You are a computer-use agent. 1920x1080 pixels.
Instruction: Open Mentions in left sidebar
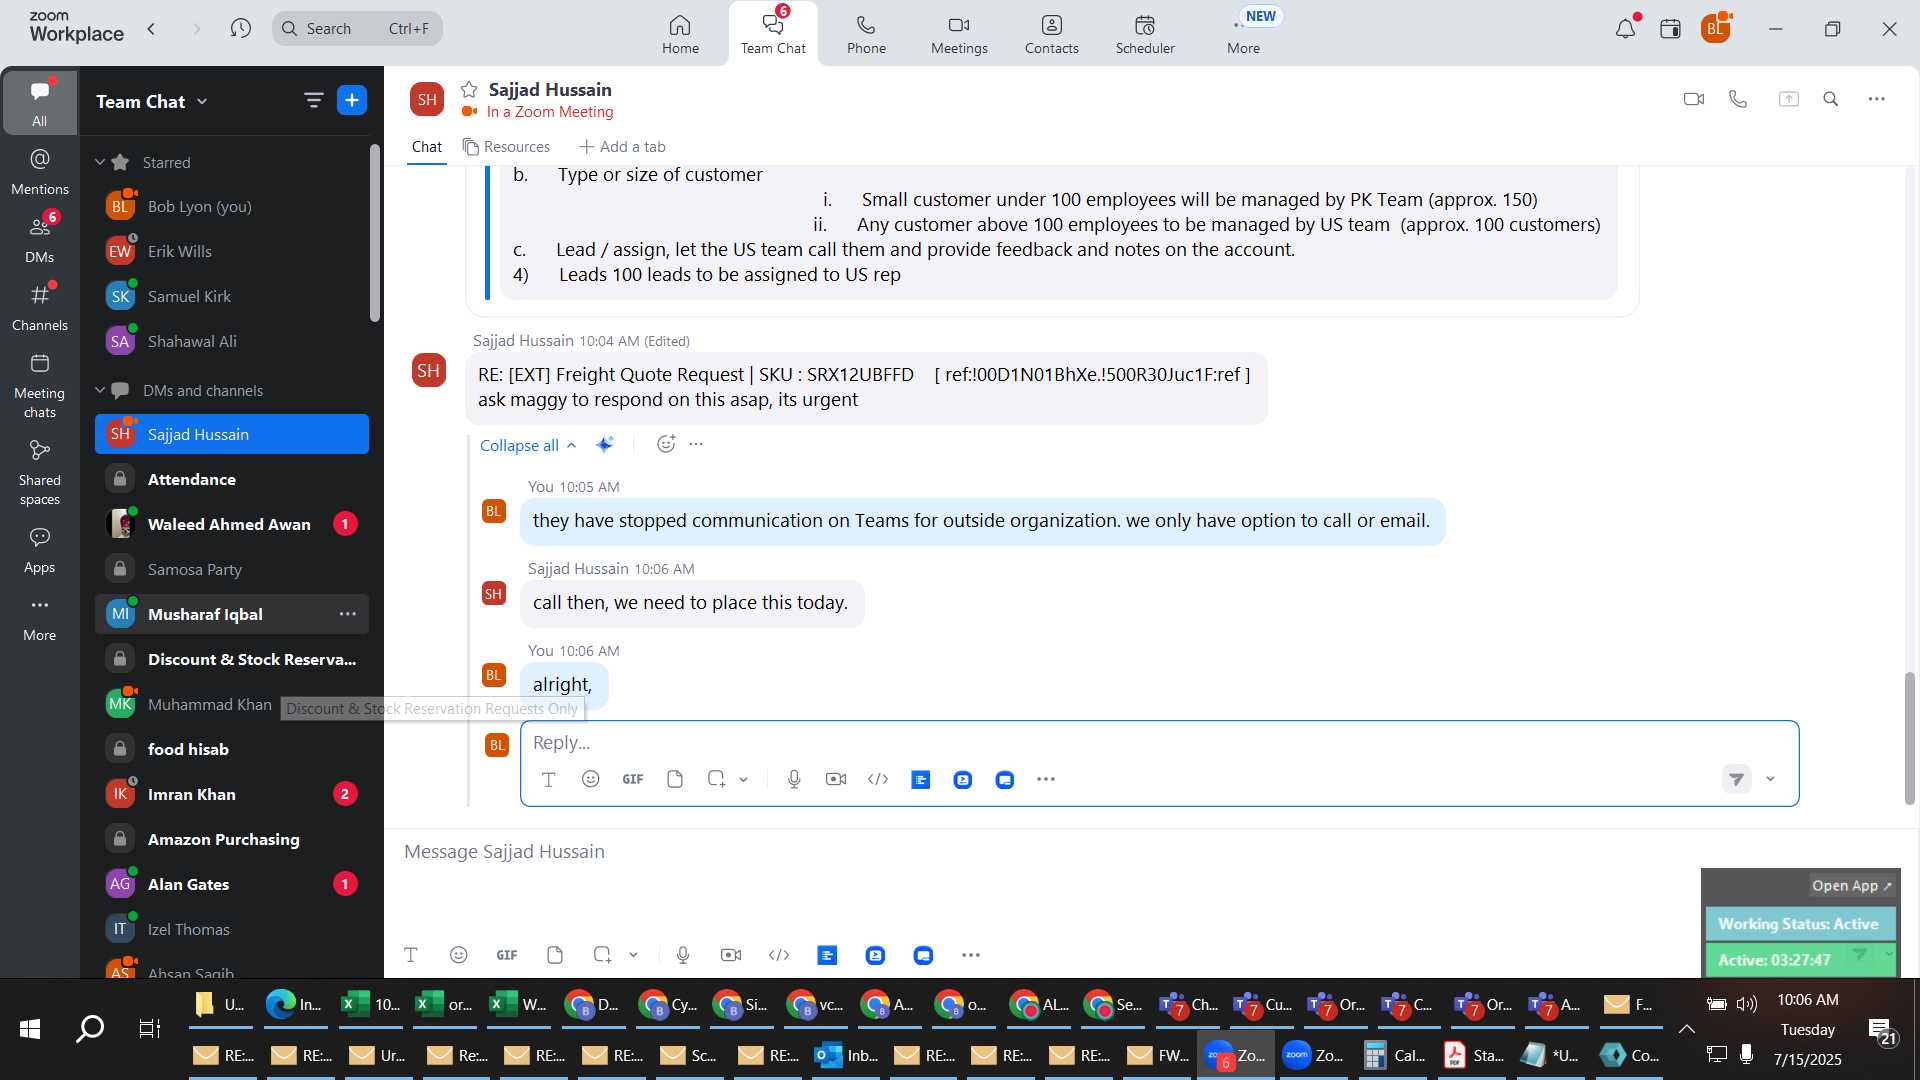click(x=40, y=172)
